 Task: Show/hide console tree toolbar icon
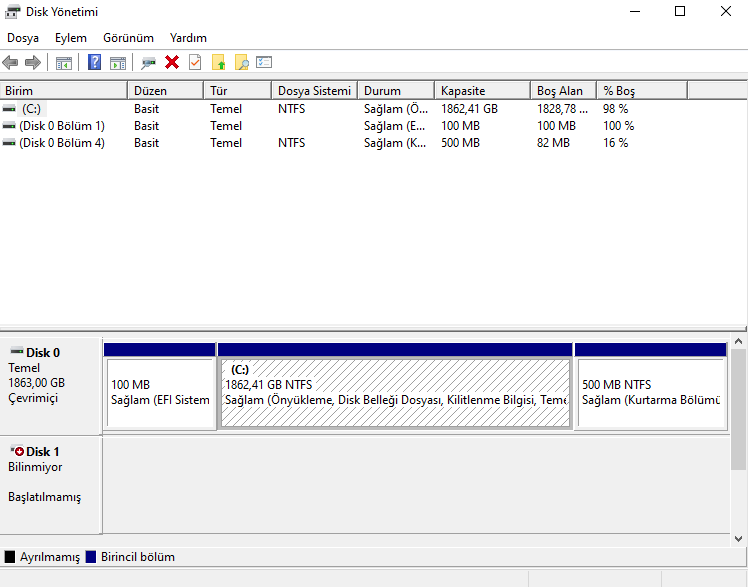point(63,62)
